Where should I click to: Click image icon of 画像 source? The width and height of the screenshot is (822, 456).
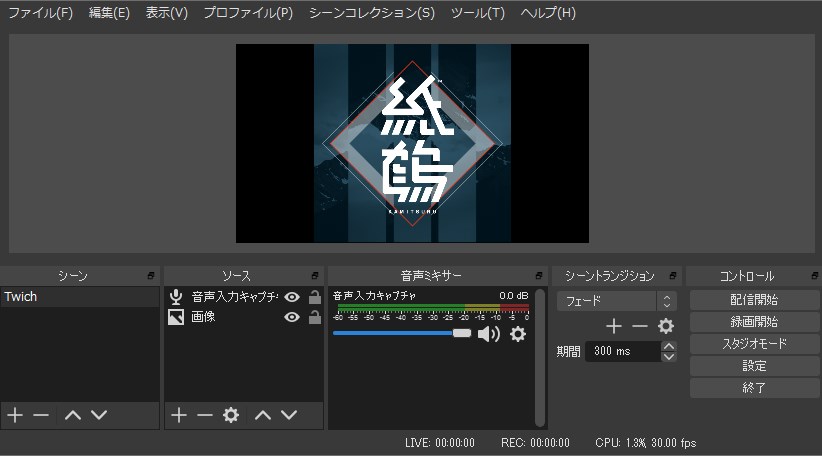[176, 317]
